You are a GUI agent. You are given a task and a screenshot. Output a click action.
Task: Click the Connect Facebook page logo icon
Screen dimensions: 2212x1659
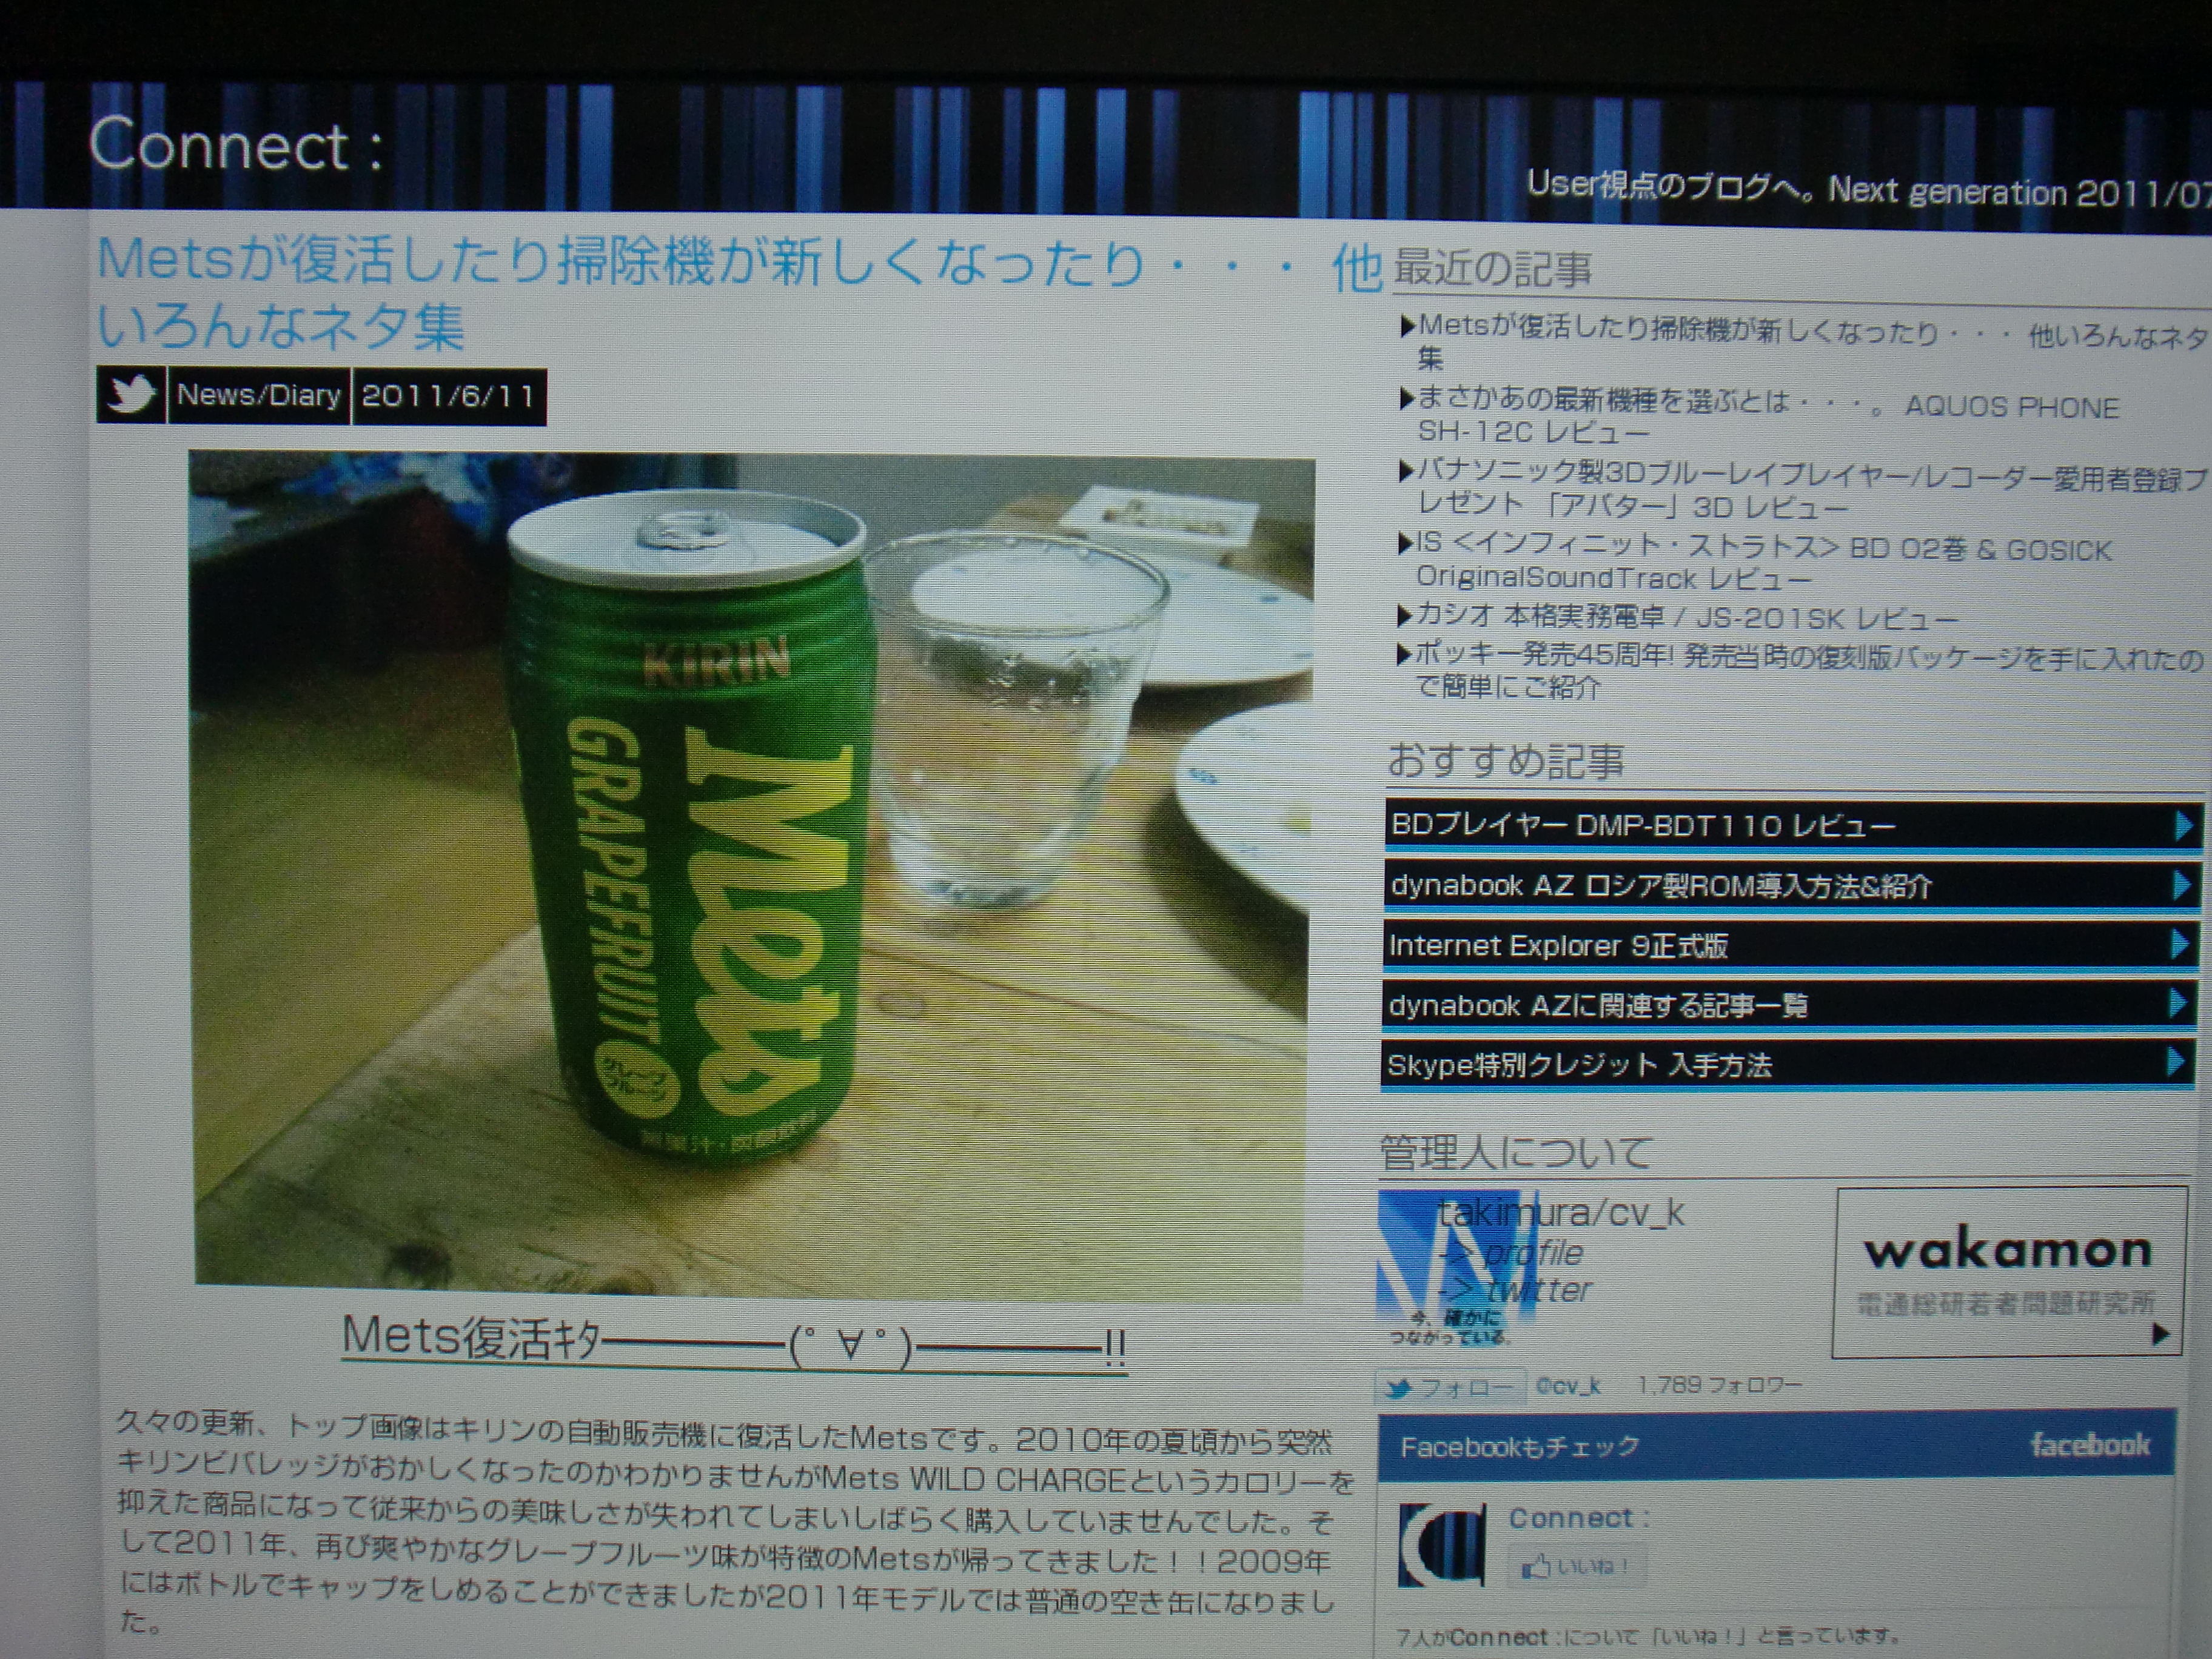(1441, 1546)
